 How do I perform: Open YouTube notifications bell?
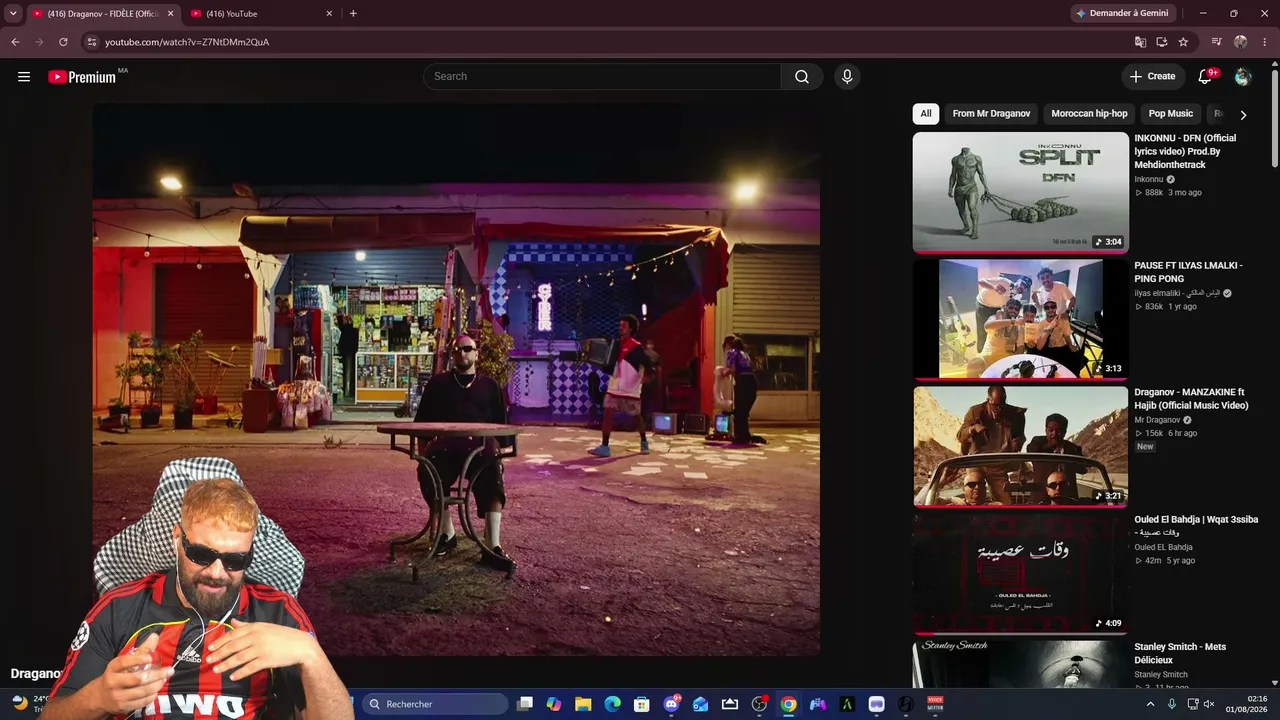(x=1205, y=77)
